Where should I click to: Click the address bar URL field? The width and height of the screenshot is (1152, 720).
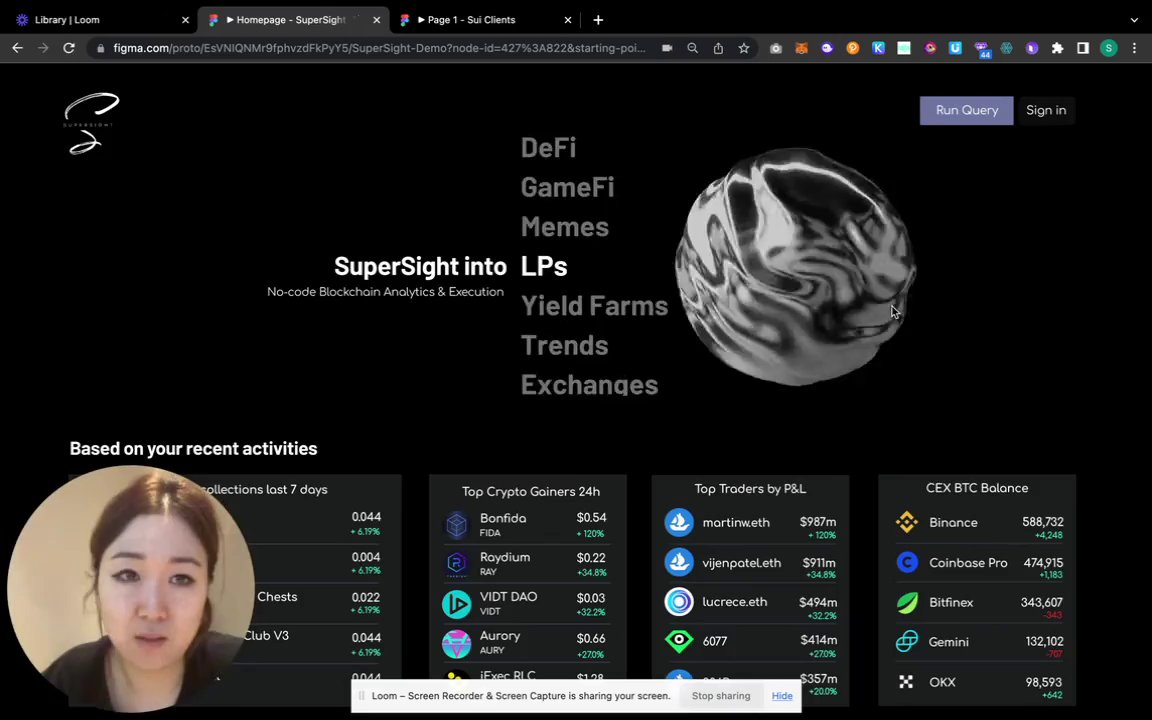[379, 48]
